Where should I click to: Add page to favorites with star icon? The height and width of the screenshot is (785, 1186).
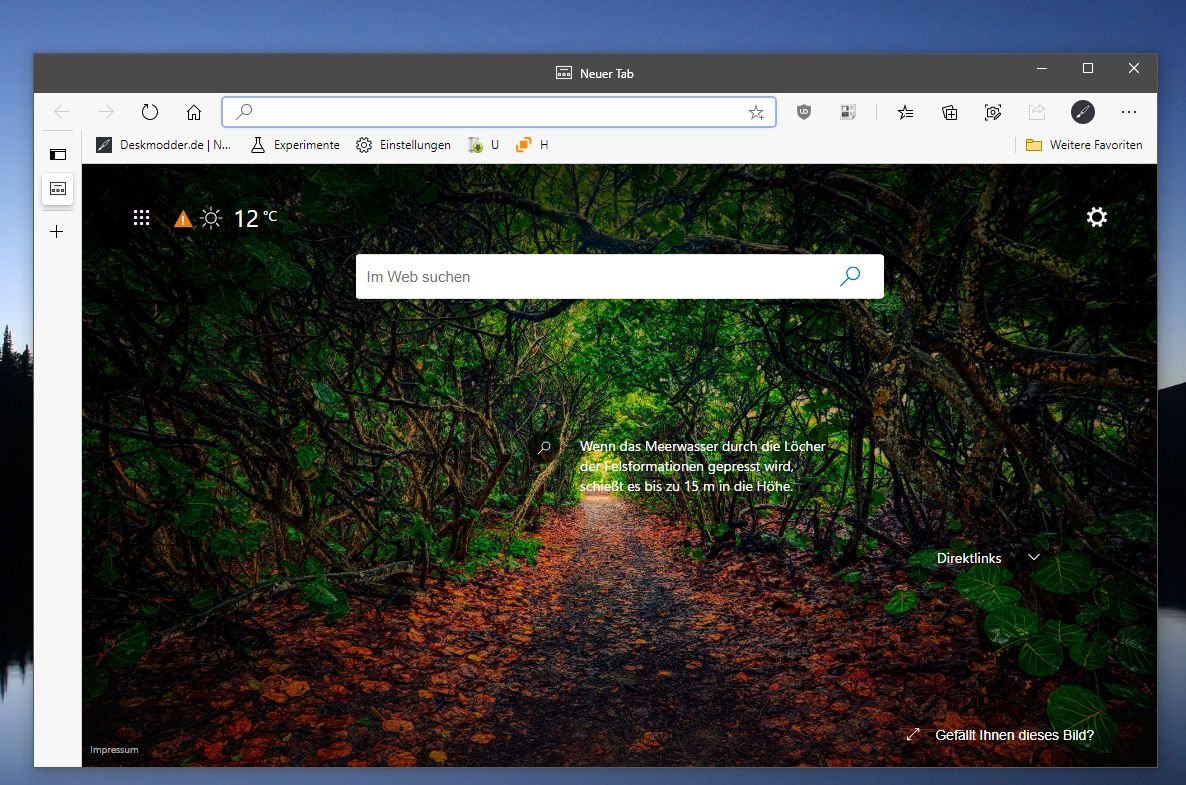tap(756, 113)
